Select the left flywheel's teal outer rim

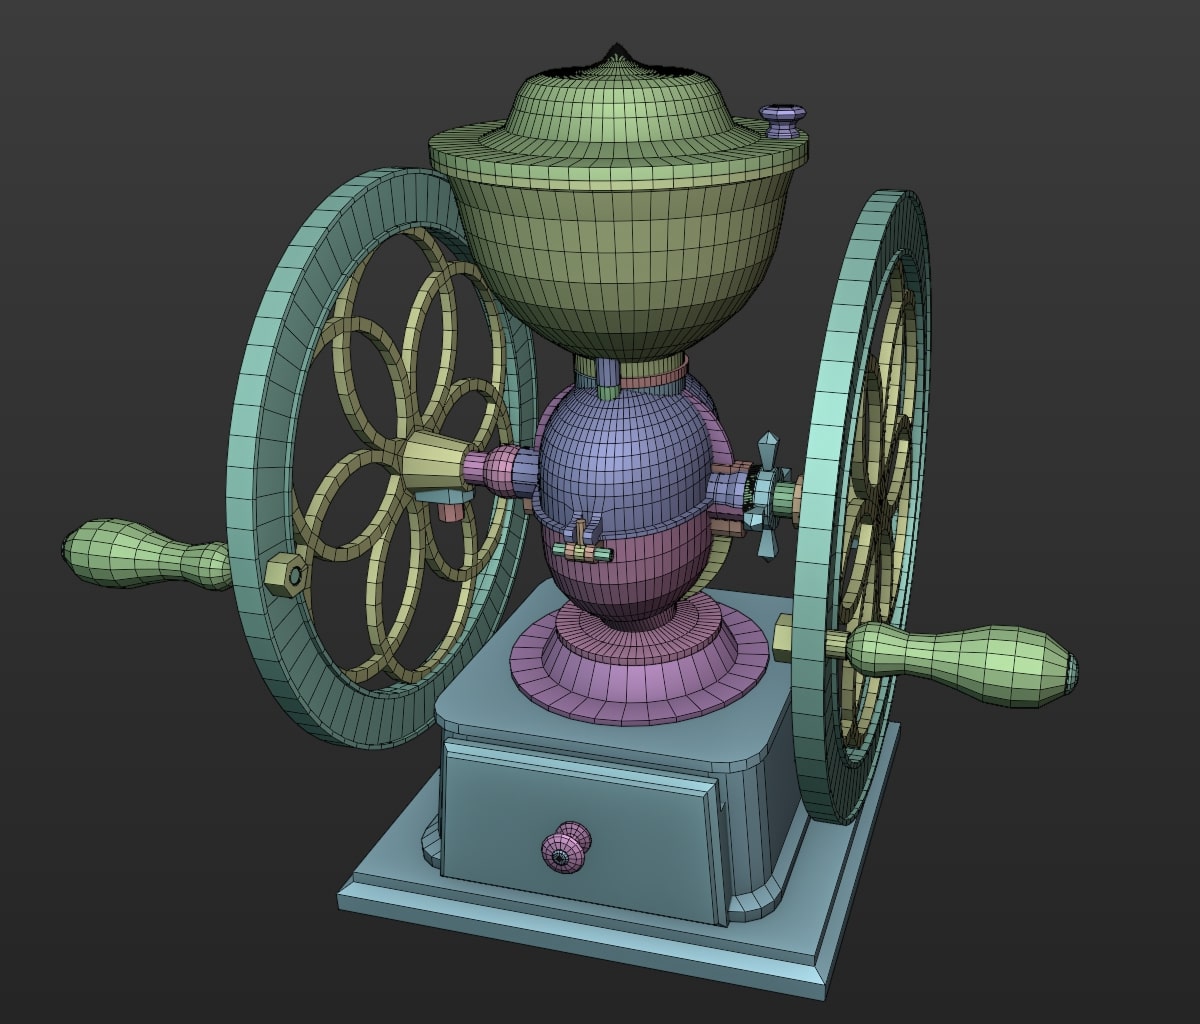coord(262,380)
